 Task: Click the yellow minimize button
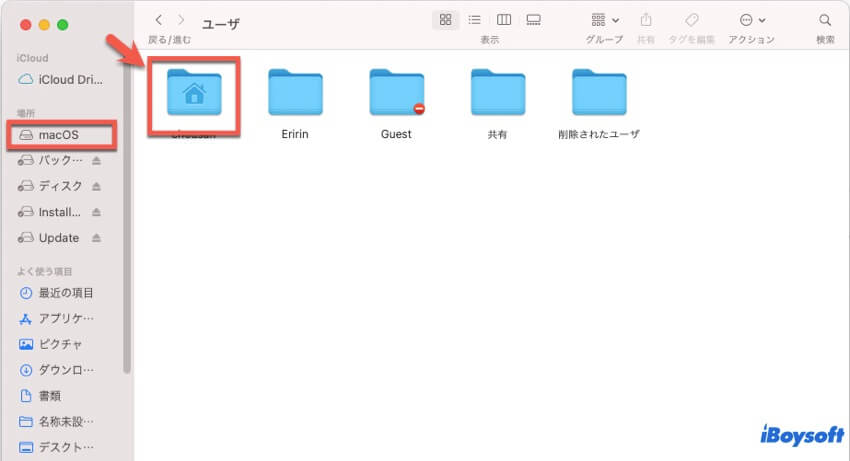pos(44,25)
